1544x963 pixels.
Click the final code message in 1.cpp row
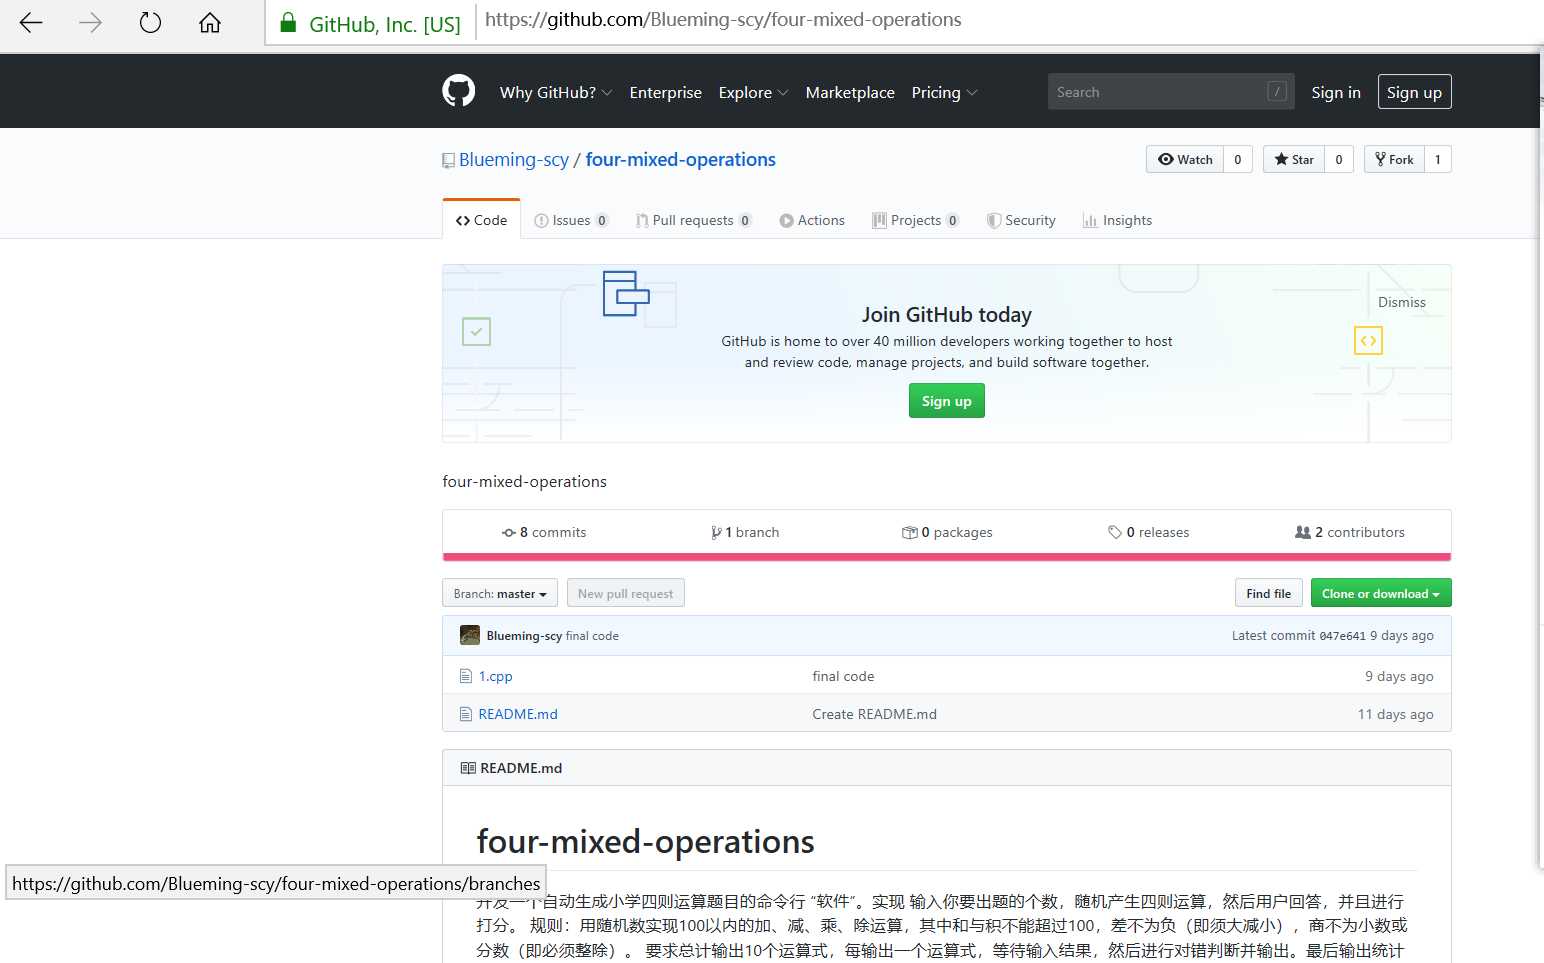(843, 676)
